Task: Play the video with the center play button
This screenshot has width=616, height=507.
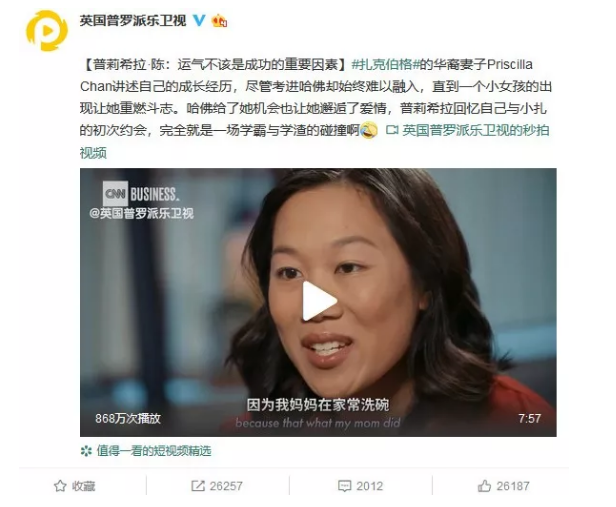Action: [319, 301]
